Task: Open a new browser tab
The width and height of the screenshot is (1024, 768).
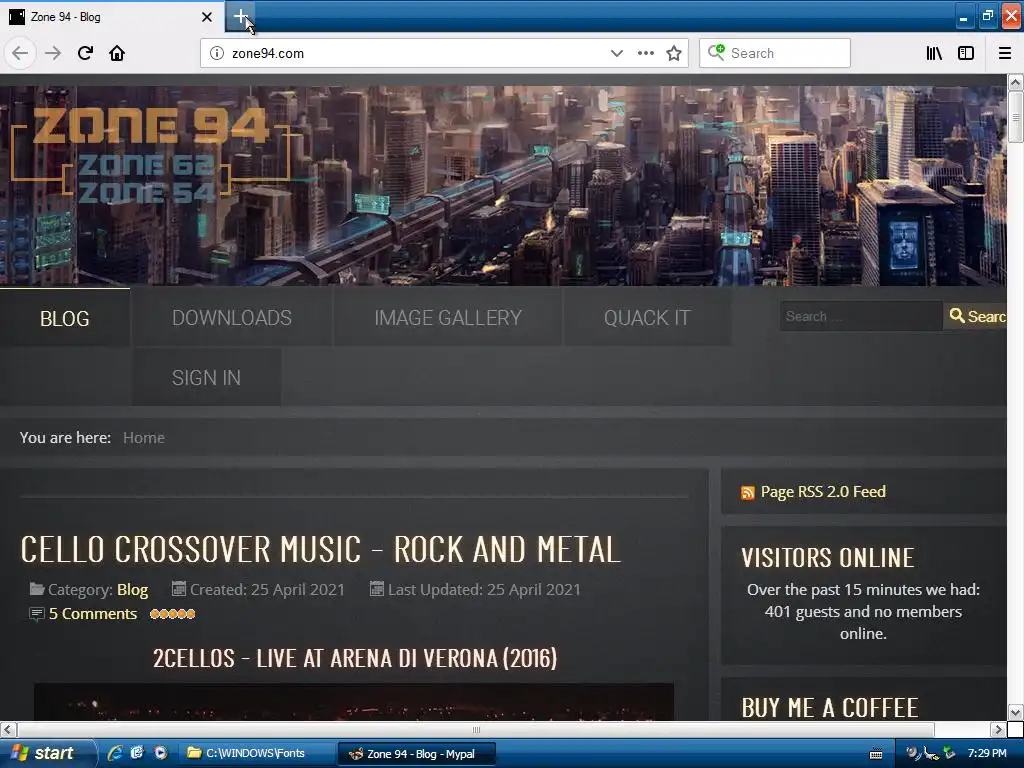Action: click(x=240, y=16)
